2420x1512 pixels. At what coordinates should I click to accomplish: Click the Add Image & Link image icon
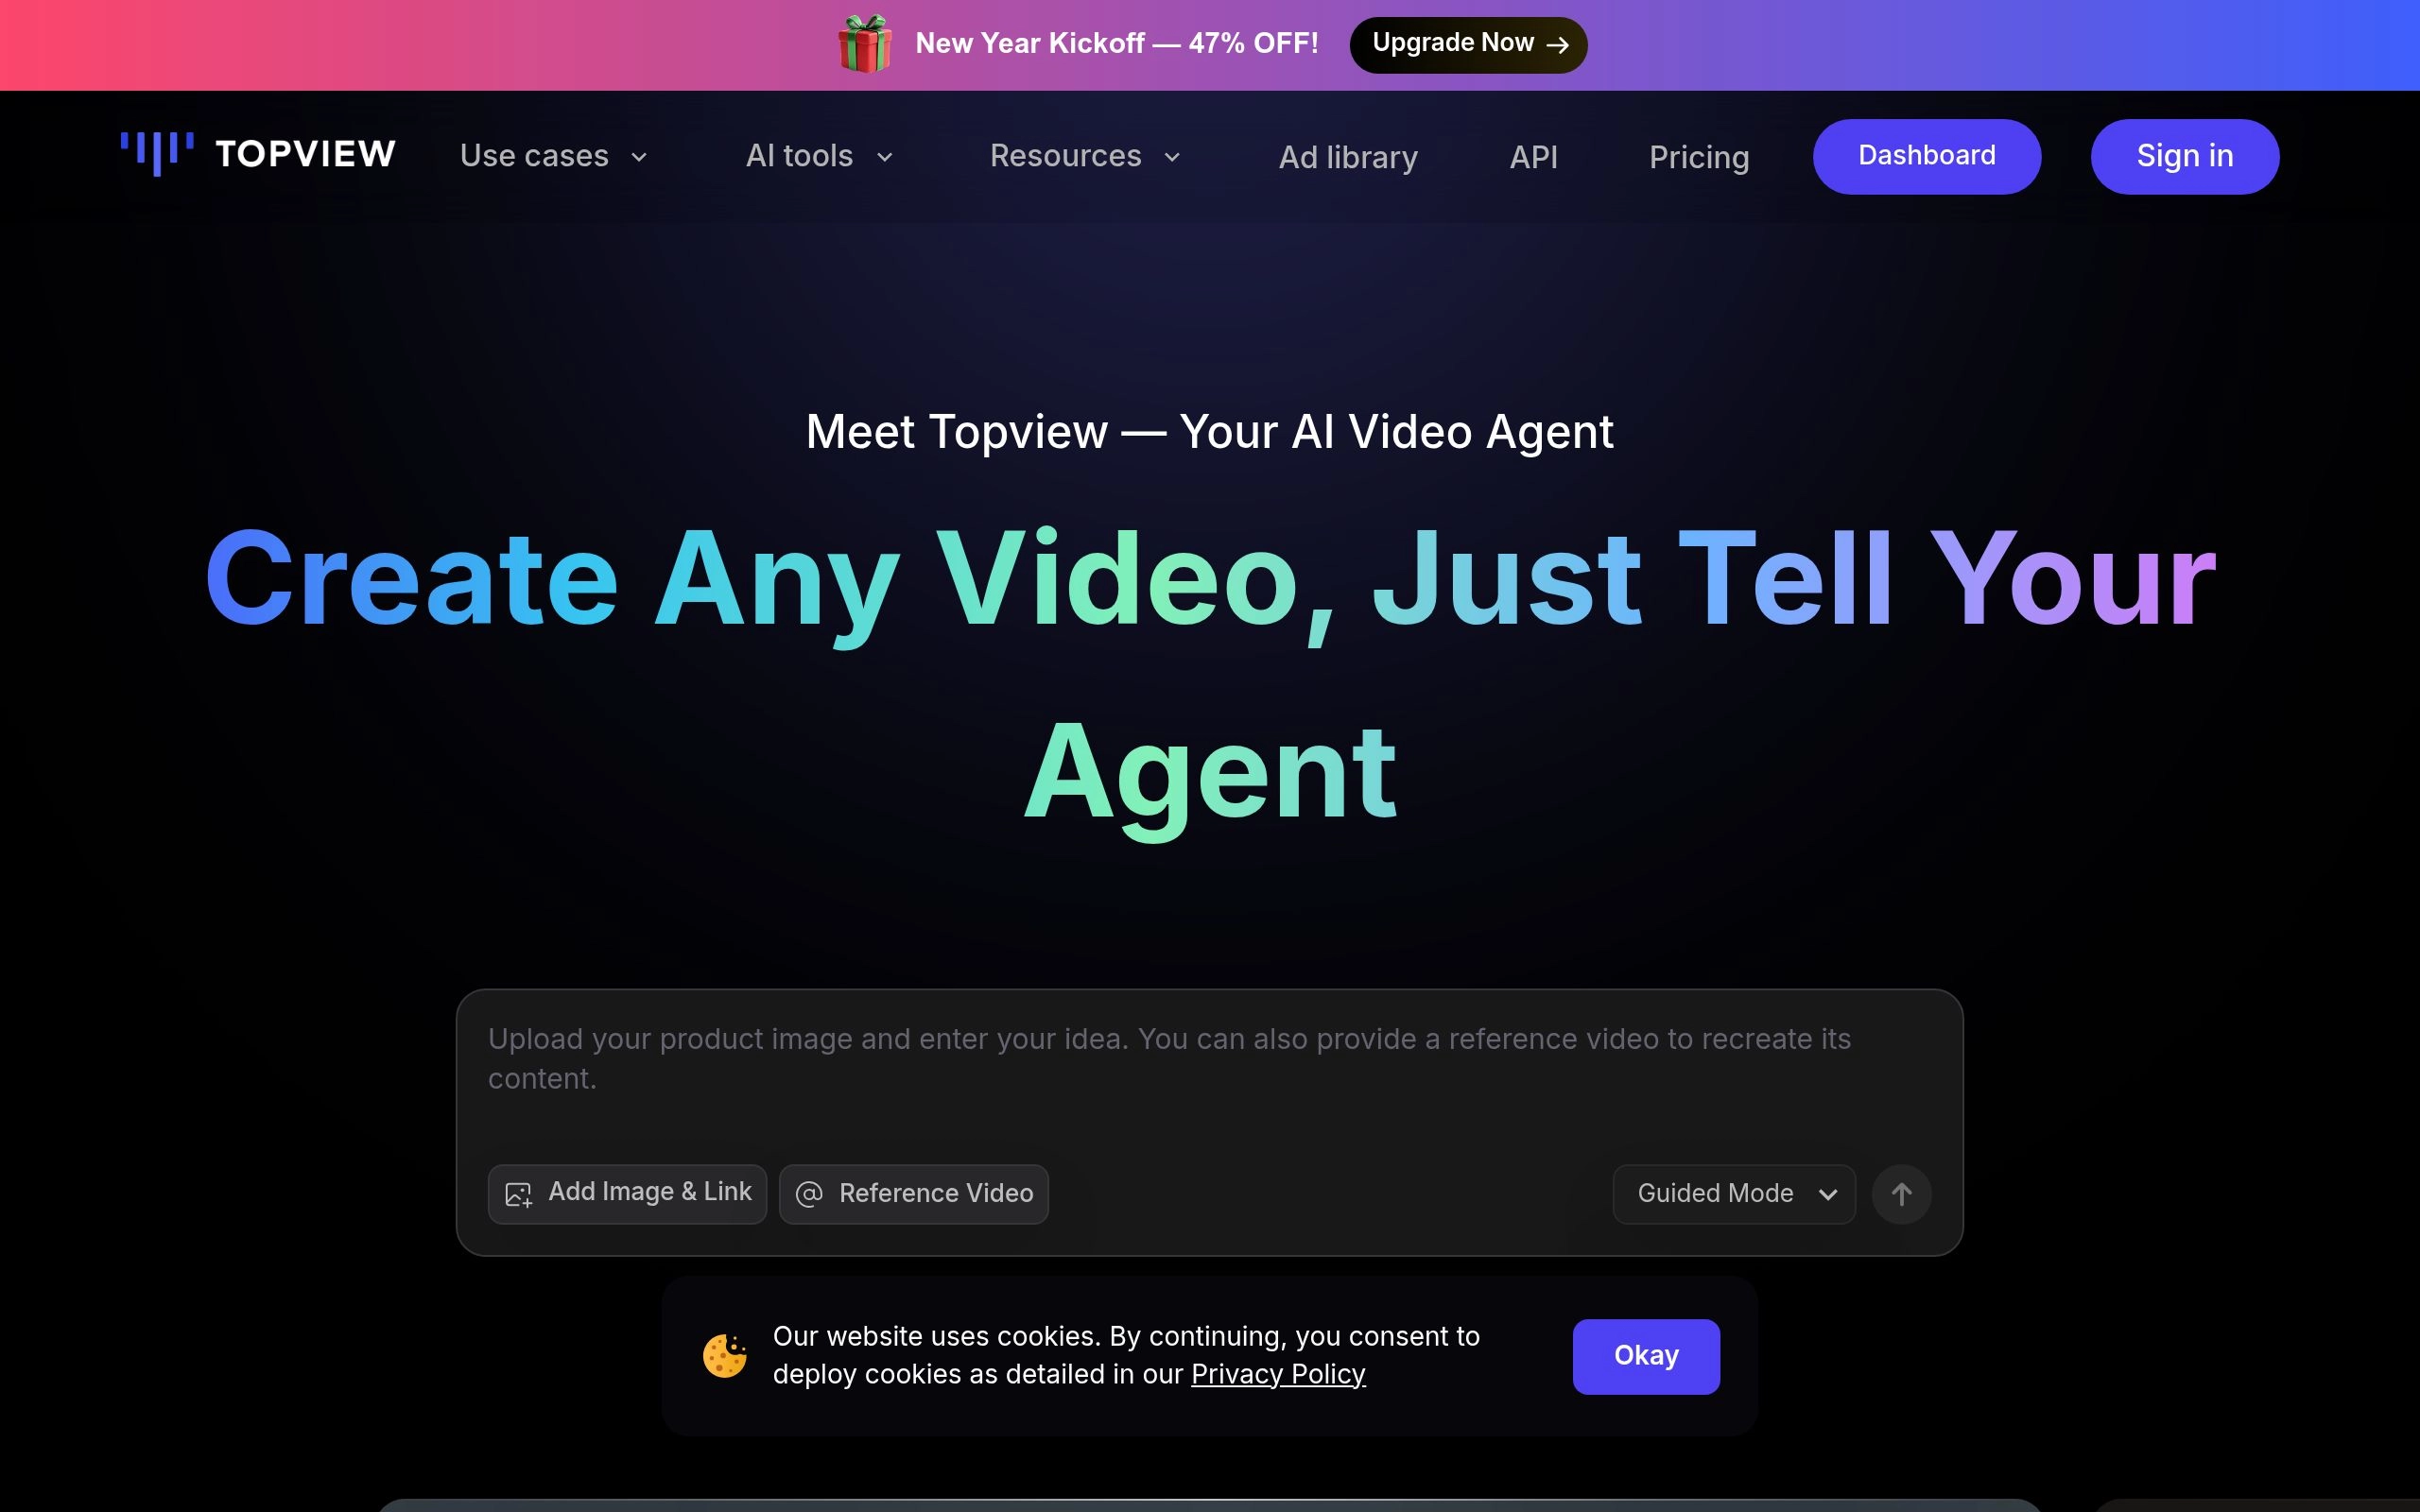click(x=518, y=1193)
